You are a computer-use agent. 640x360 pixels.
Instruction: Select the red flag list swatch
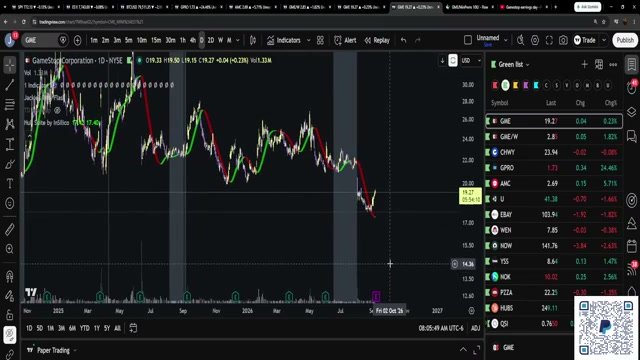(x=495, y=85)
